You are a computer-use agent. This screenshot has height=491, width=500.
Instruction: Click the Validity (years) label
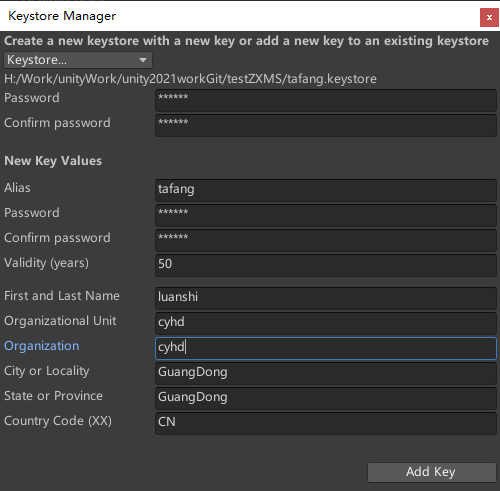click(46, 263)
